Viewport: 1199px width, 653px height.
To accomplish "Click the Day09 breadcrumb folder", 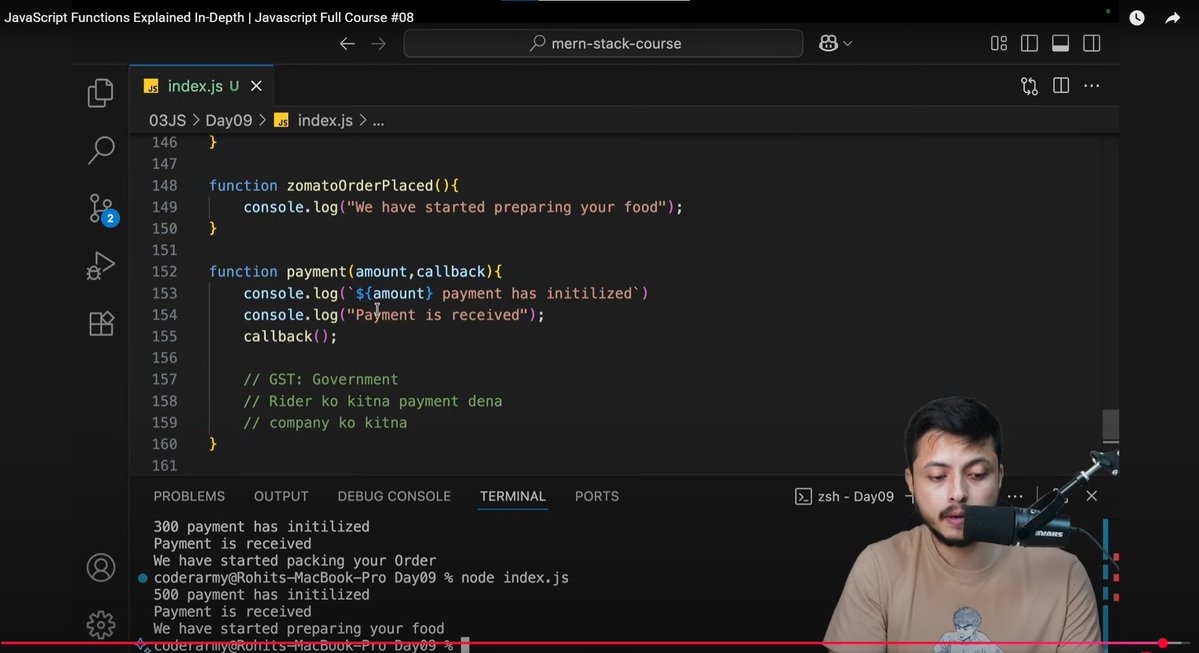I will 229,120.
